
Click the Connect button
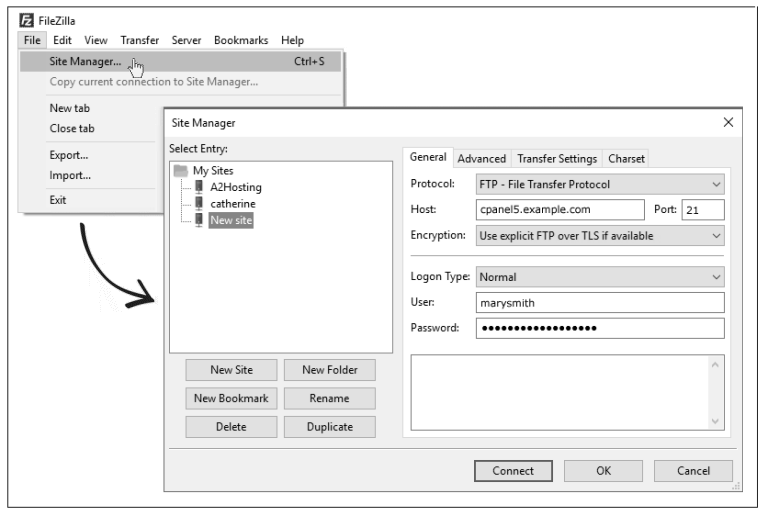pos(513,471)
